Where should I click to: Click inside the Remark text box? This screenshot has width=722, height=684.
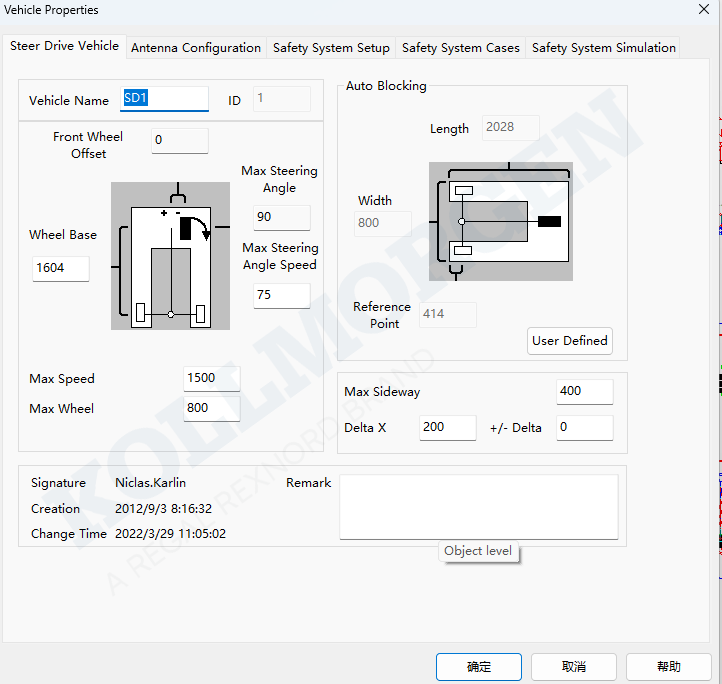point(478,506)
